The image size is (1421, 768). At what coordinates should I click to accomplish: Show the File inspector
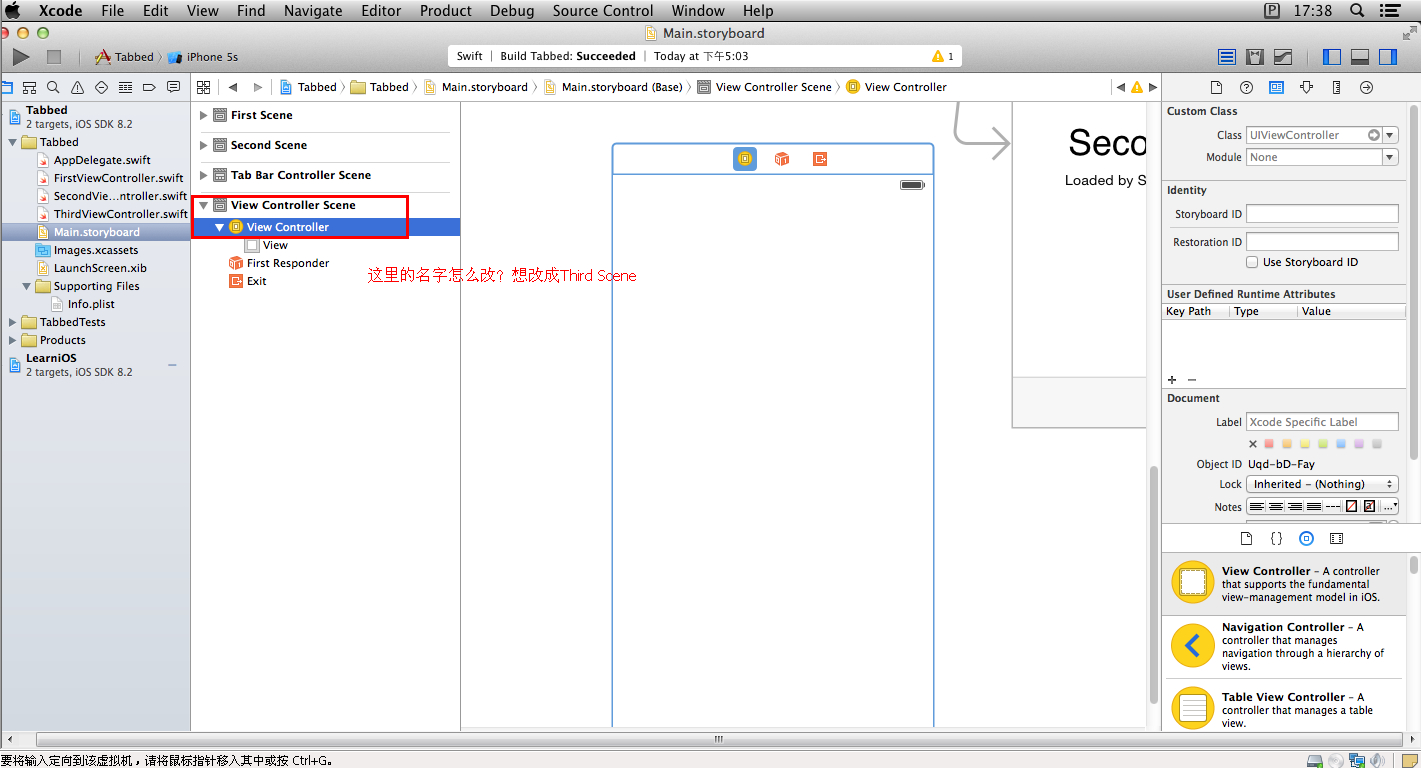[1217, 87]
